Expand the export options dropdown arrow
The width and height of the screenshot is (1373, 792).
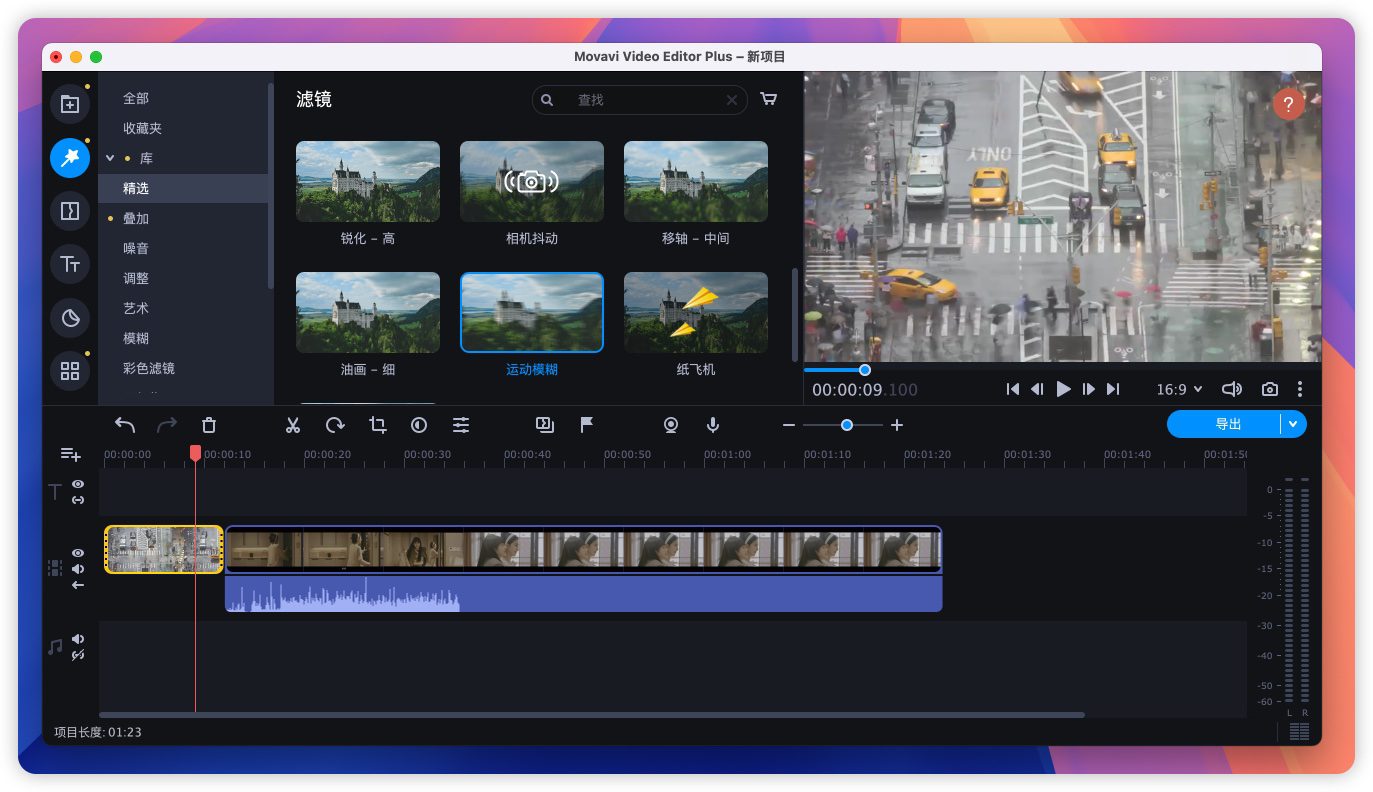[1293, 424]
